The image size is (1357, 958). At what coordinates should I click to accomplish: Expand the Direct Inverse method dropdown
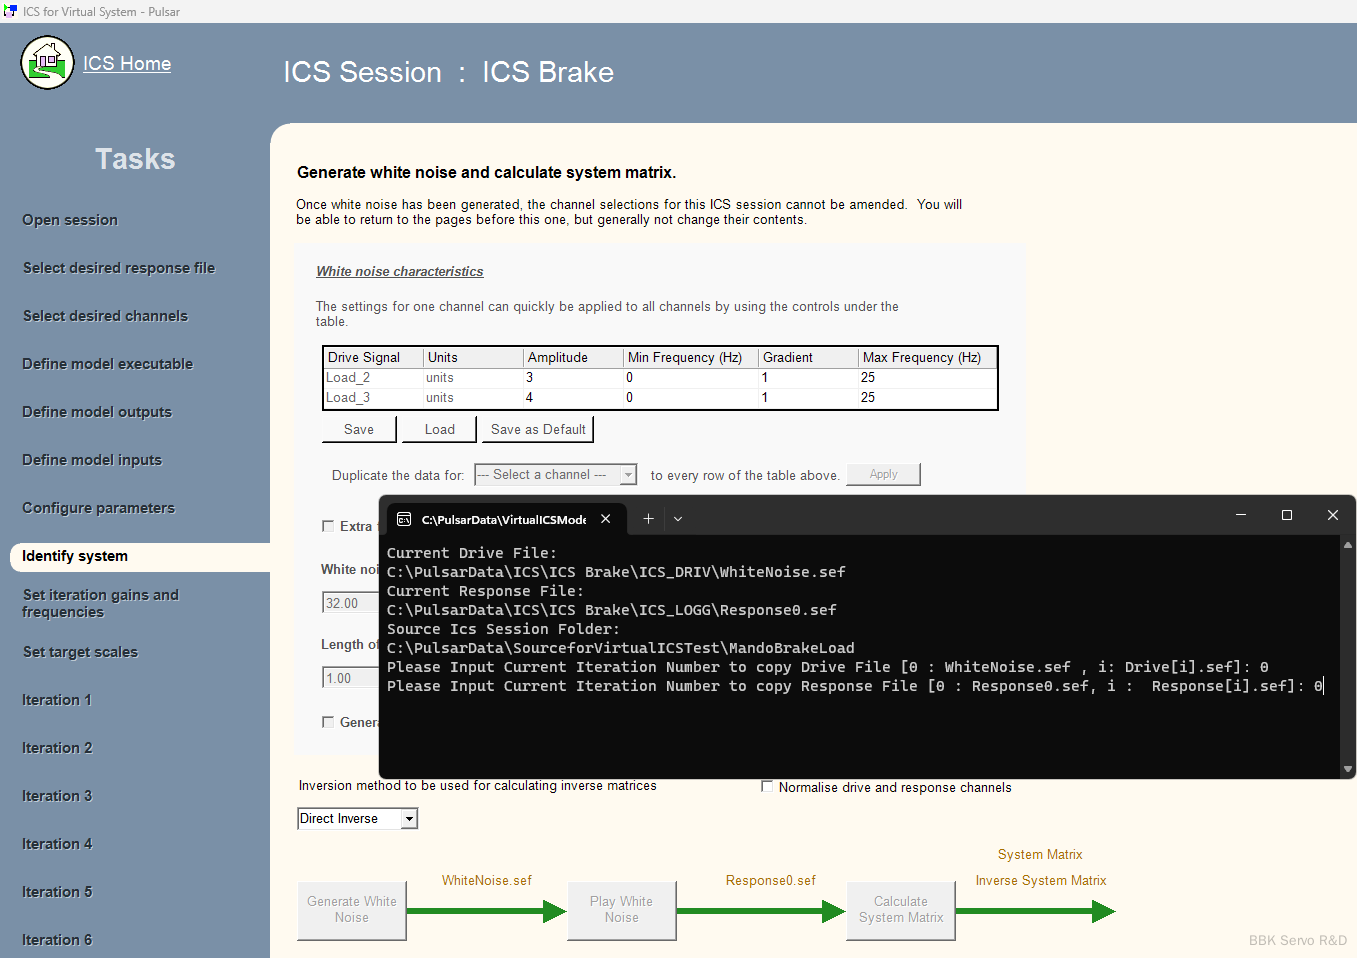408,819
